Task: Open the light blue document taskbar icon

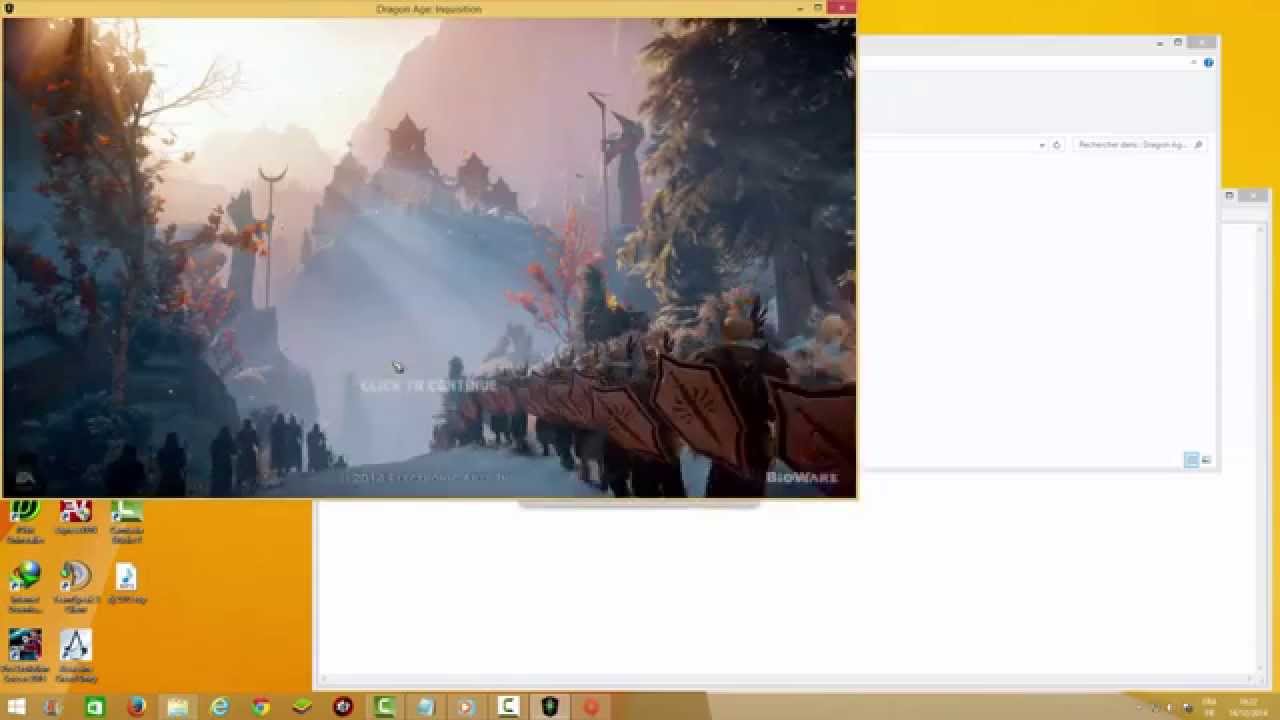Action: tap(426, 707)
